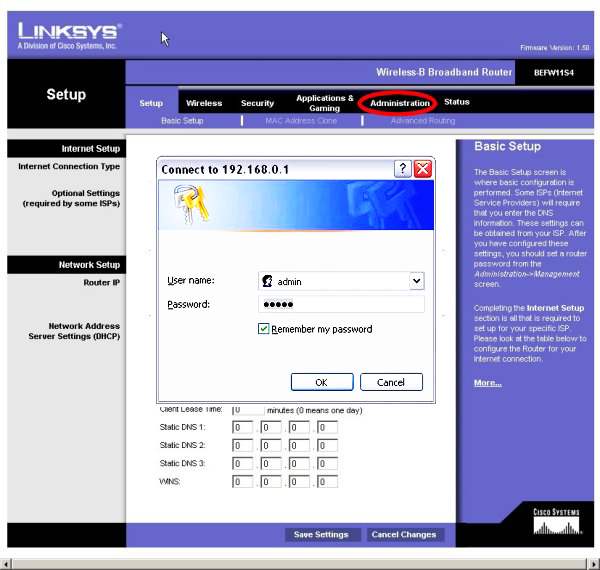Viewport: 600px width, 570px height.
Task: Click the keys icon in dialog banner
Action: [x=191, y=205]
